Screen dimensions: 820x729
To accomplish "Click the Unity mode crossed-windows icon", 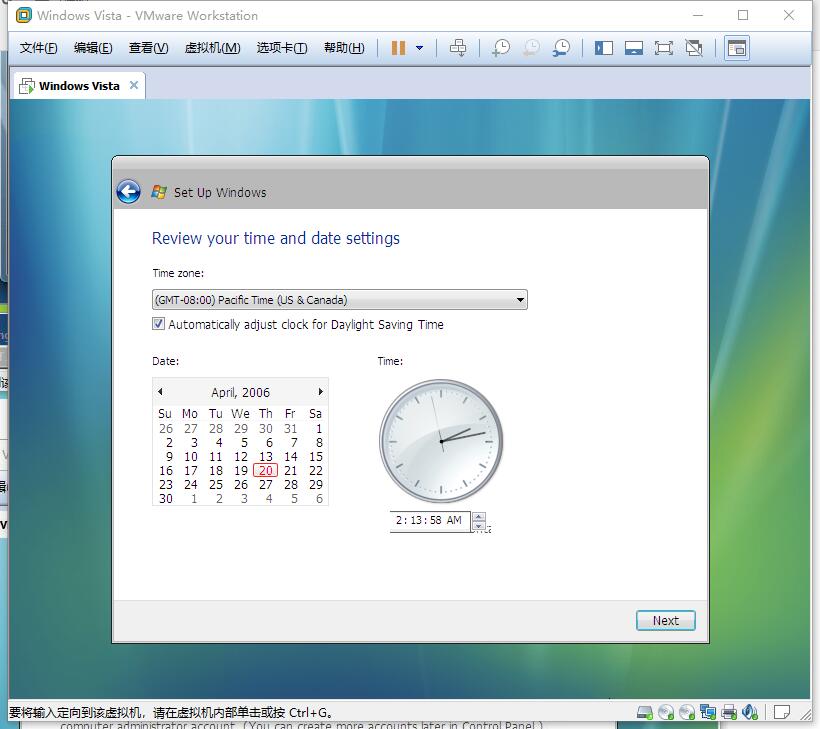I will click(x=694, y=48).
